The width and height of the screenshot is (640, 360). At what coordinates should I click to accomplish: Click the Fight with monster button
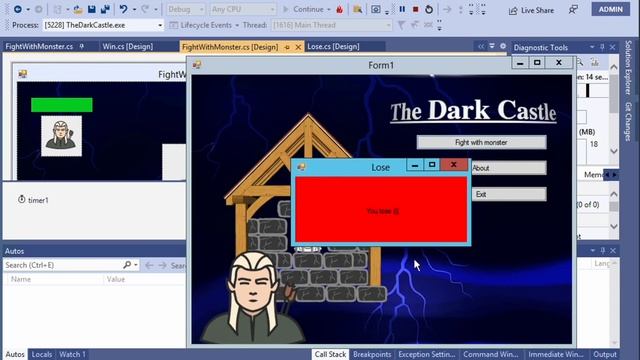(x=481, y=142)
